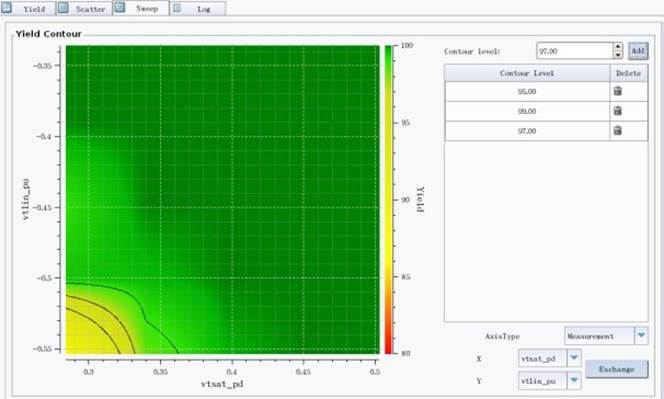Expand the Y axis vtlin_pu dropdown
664x399 pixels.
pos(574,380)
